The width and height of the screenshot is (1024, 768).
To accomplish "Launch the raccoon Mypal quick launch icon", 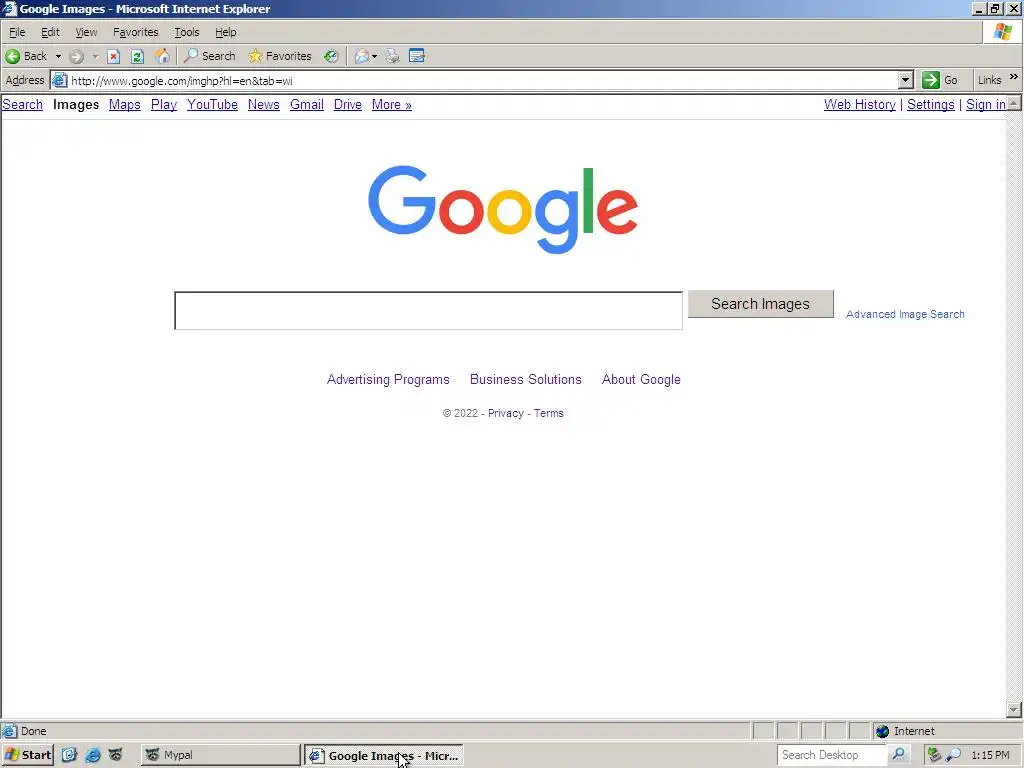I will (116, 755).
